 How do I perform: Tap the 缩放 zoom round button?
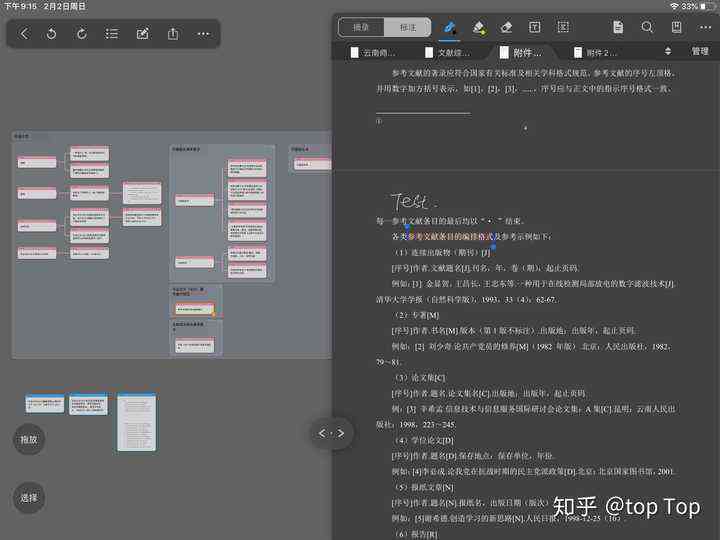coord(28,439)
